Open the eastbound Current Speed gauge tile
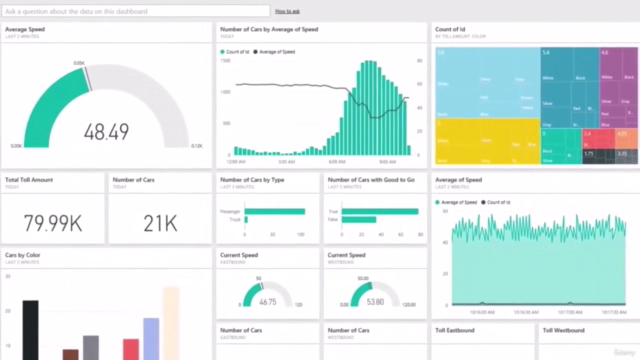This screenshot has width=640, height=360. coord(268,284)
